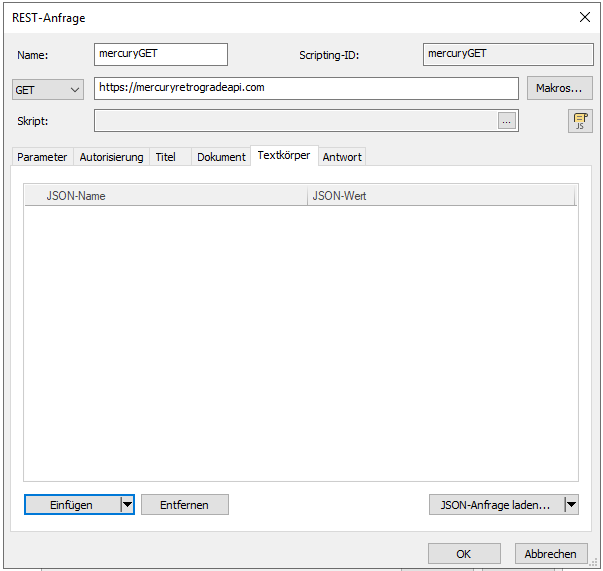Click the URL field with mercuryretrogradeapi.com

point(306,88)
